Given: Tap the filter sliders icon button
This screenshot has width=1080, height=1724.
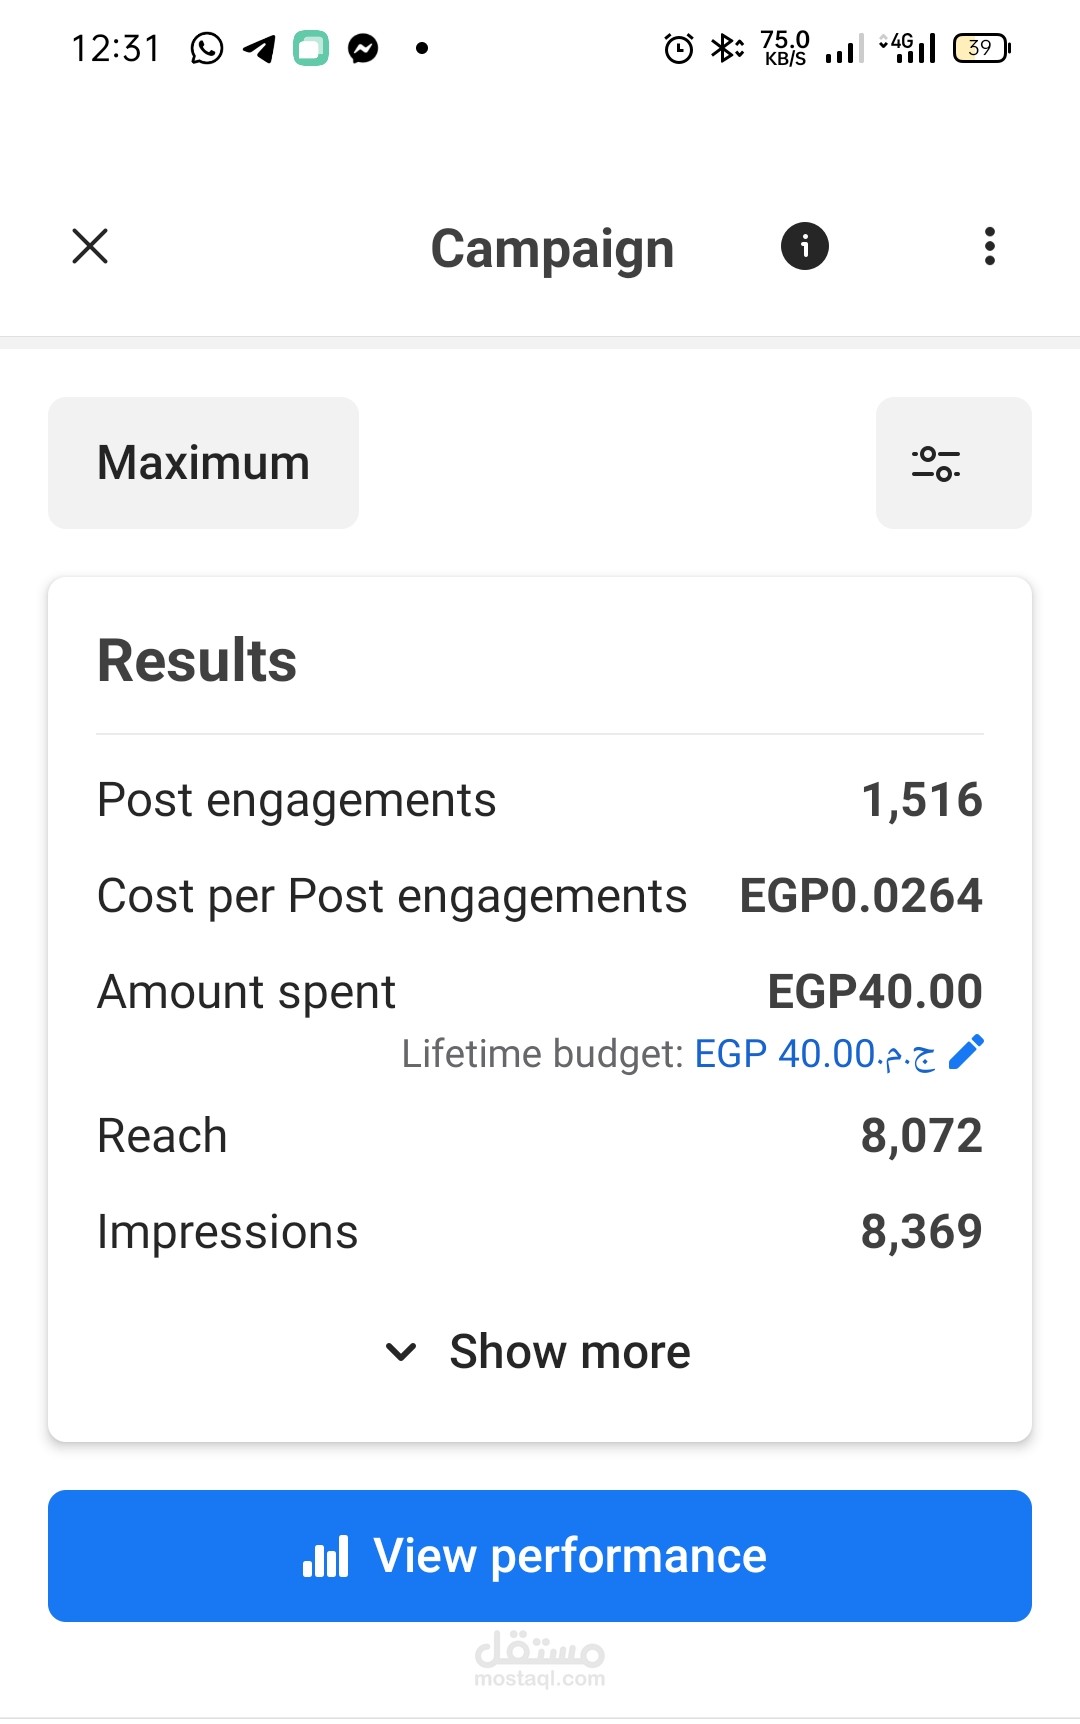Looking at the screenshot, I should (953, 463).
